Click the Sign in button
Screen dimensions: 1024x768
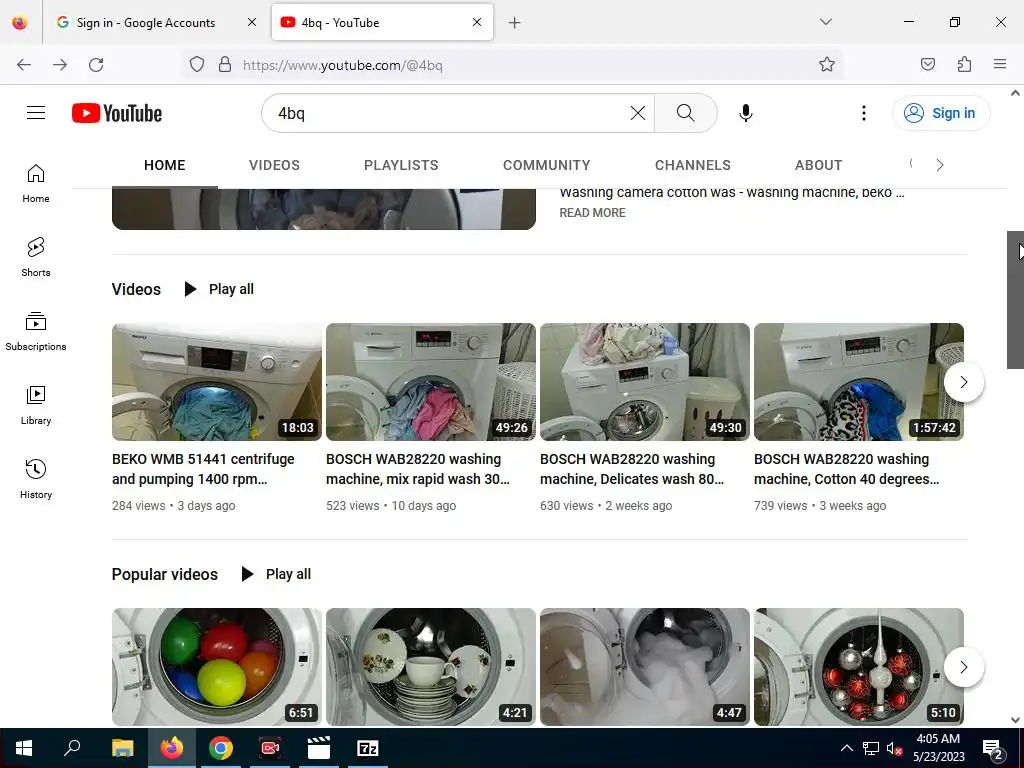point(941,113)
